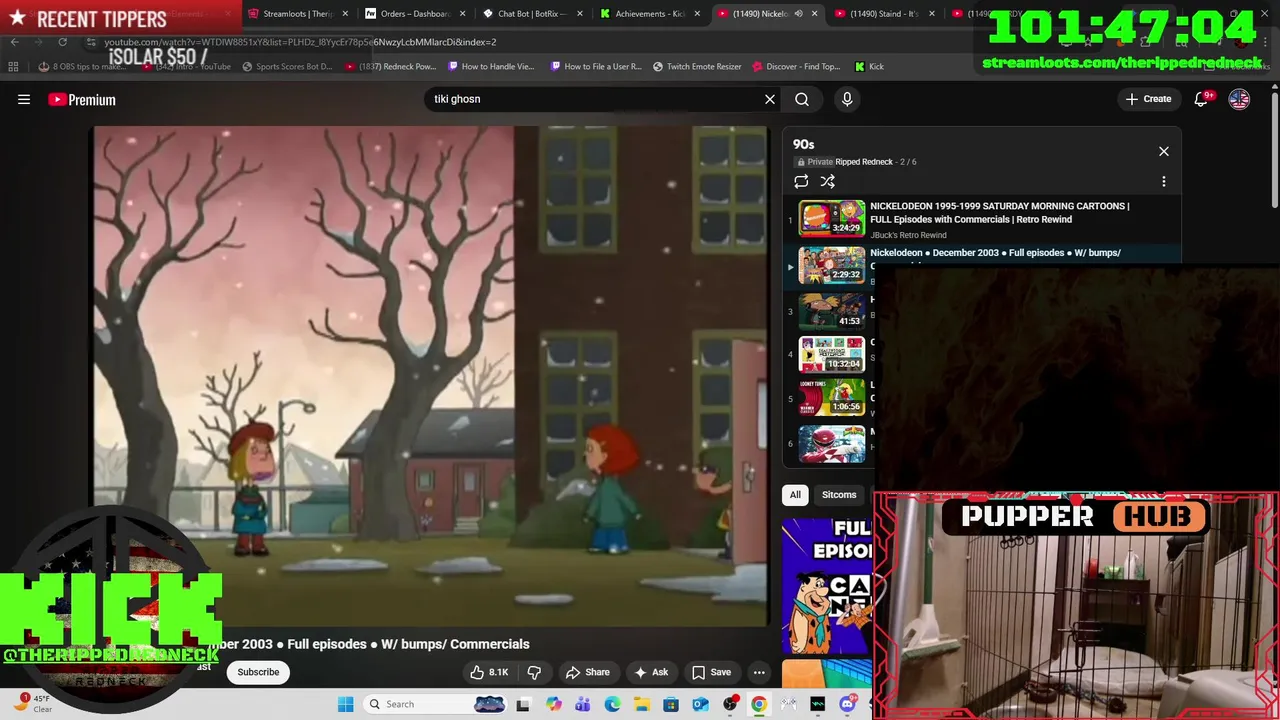This screenshot has width=1280, height=720.
Task: Open Flintstones full episodes recommended thumbnail
Action: 827,585
